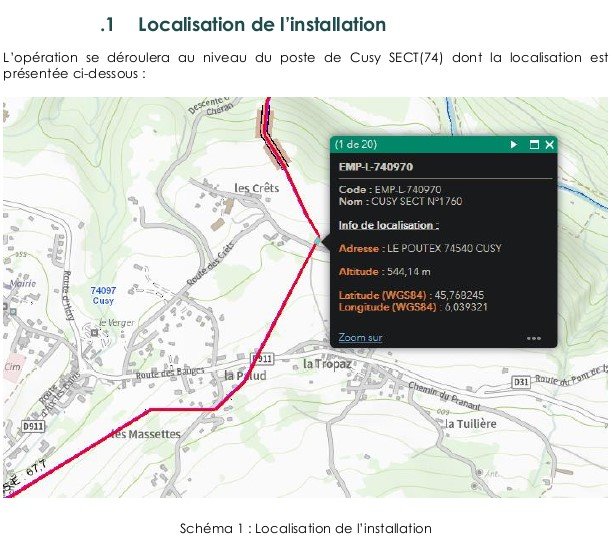Maximize the EMP-L-740970 popup
The image size is (612, 545).
(x=534, y=145)
